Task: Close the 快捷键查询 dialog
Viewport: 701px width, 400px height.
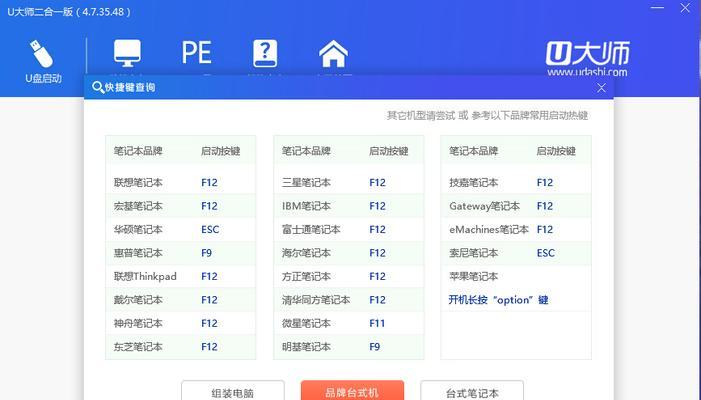Action: (x=601, y=88)
